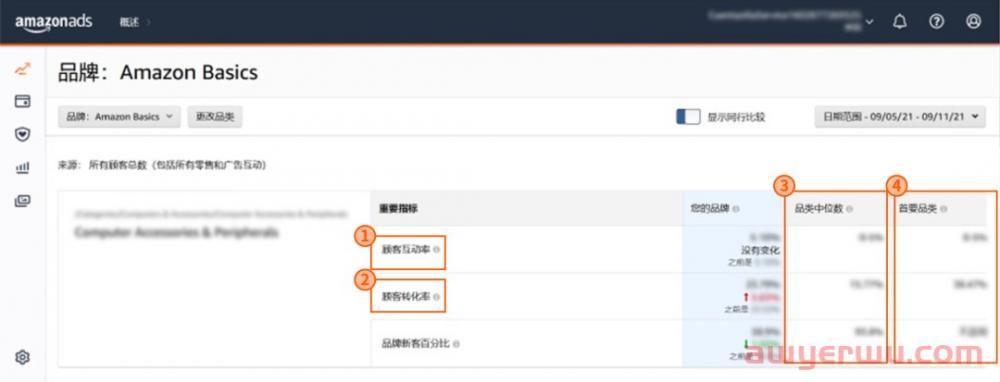
Task: Open the image gallery sidebar icon
Action: tap(22, 201)
